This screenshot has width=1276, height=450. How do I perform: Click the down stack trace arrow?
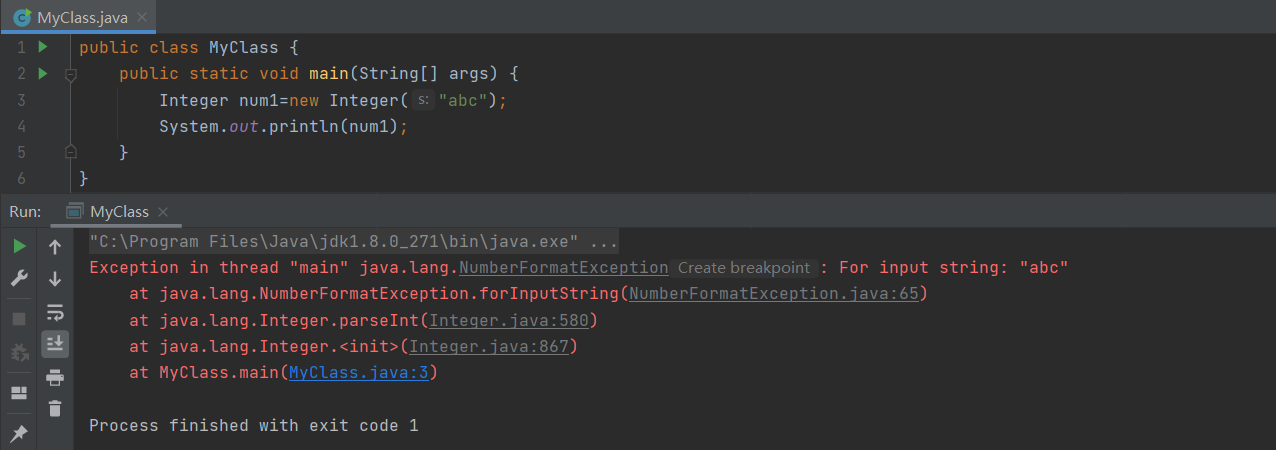(55, 279)
